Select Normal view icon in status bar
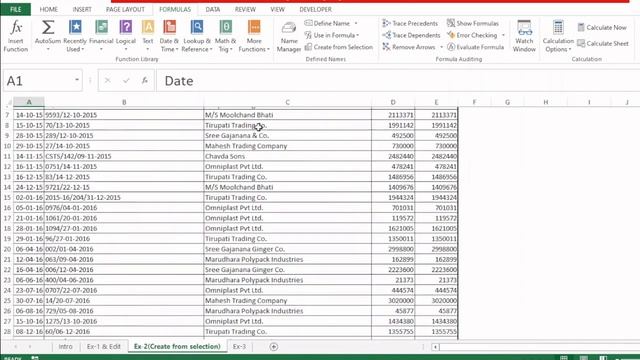The width and height of the screenshot is (640, 360). click(564, 358)
